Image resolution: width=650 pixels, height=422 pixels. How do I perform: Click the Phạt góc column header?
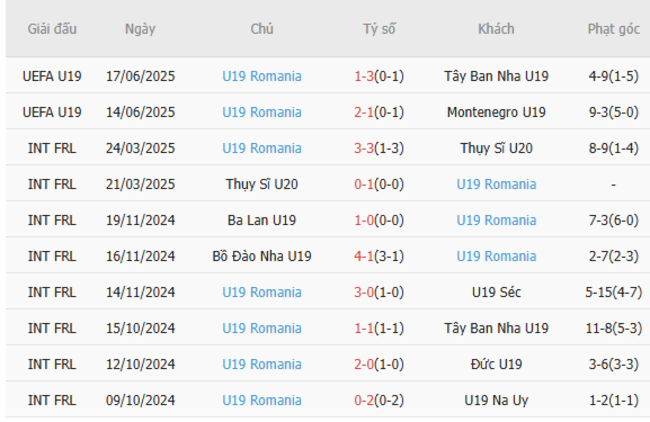pos(613,29)
